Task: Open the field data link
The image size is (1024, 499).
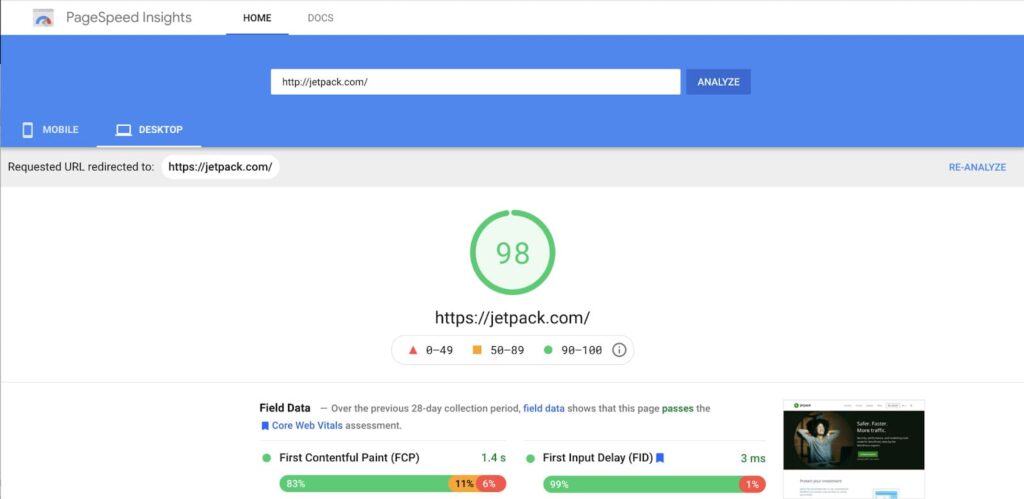Action: (x=543, y=409)
